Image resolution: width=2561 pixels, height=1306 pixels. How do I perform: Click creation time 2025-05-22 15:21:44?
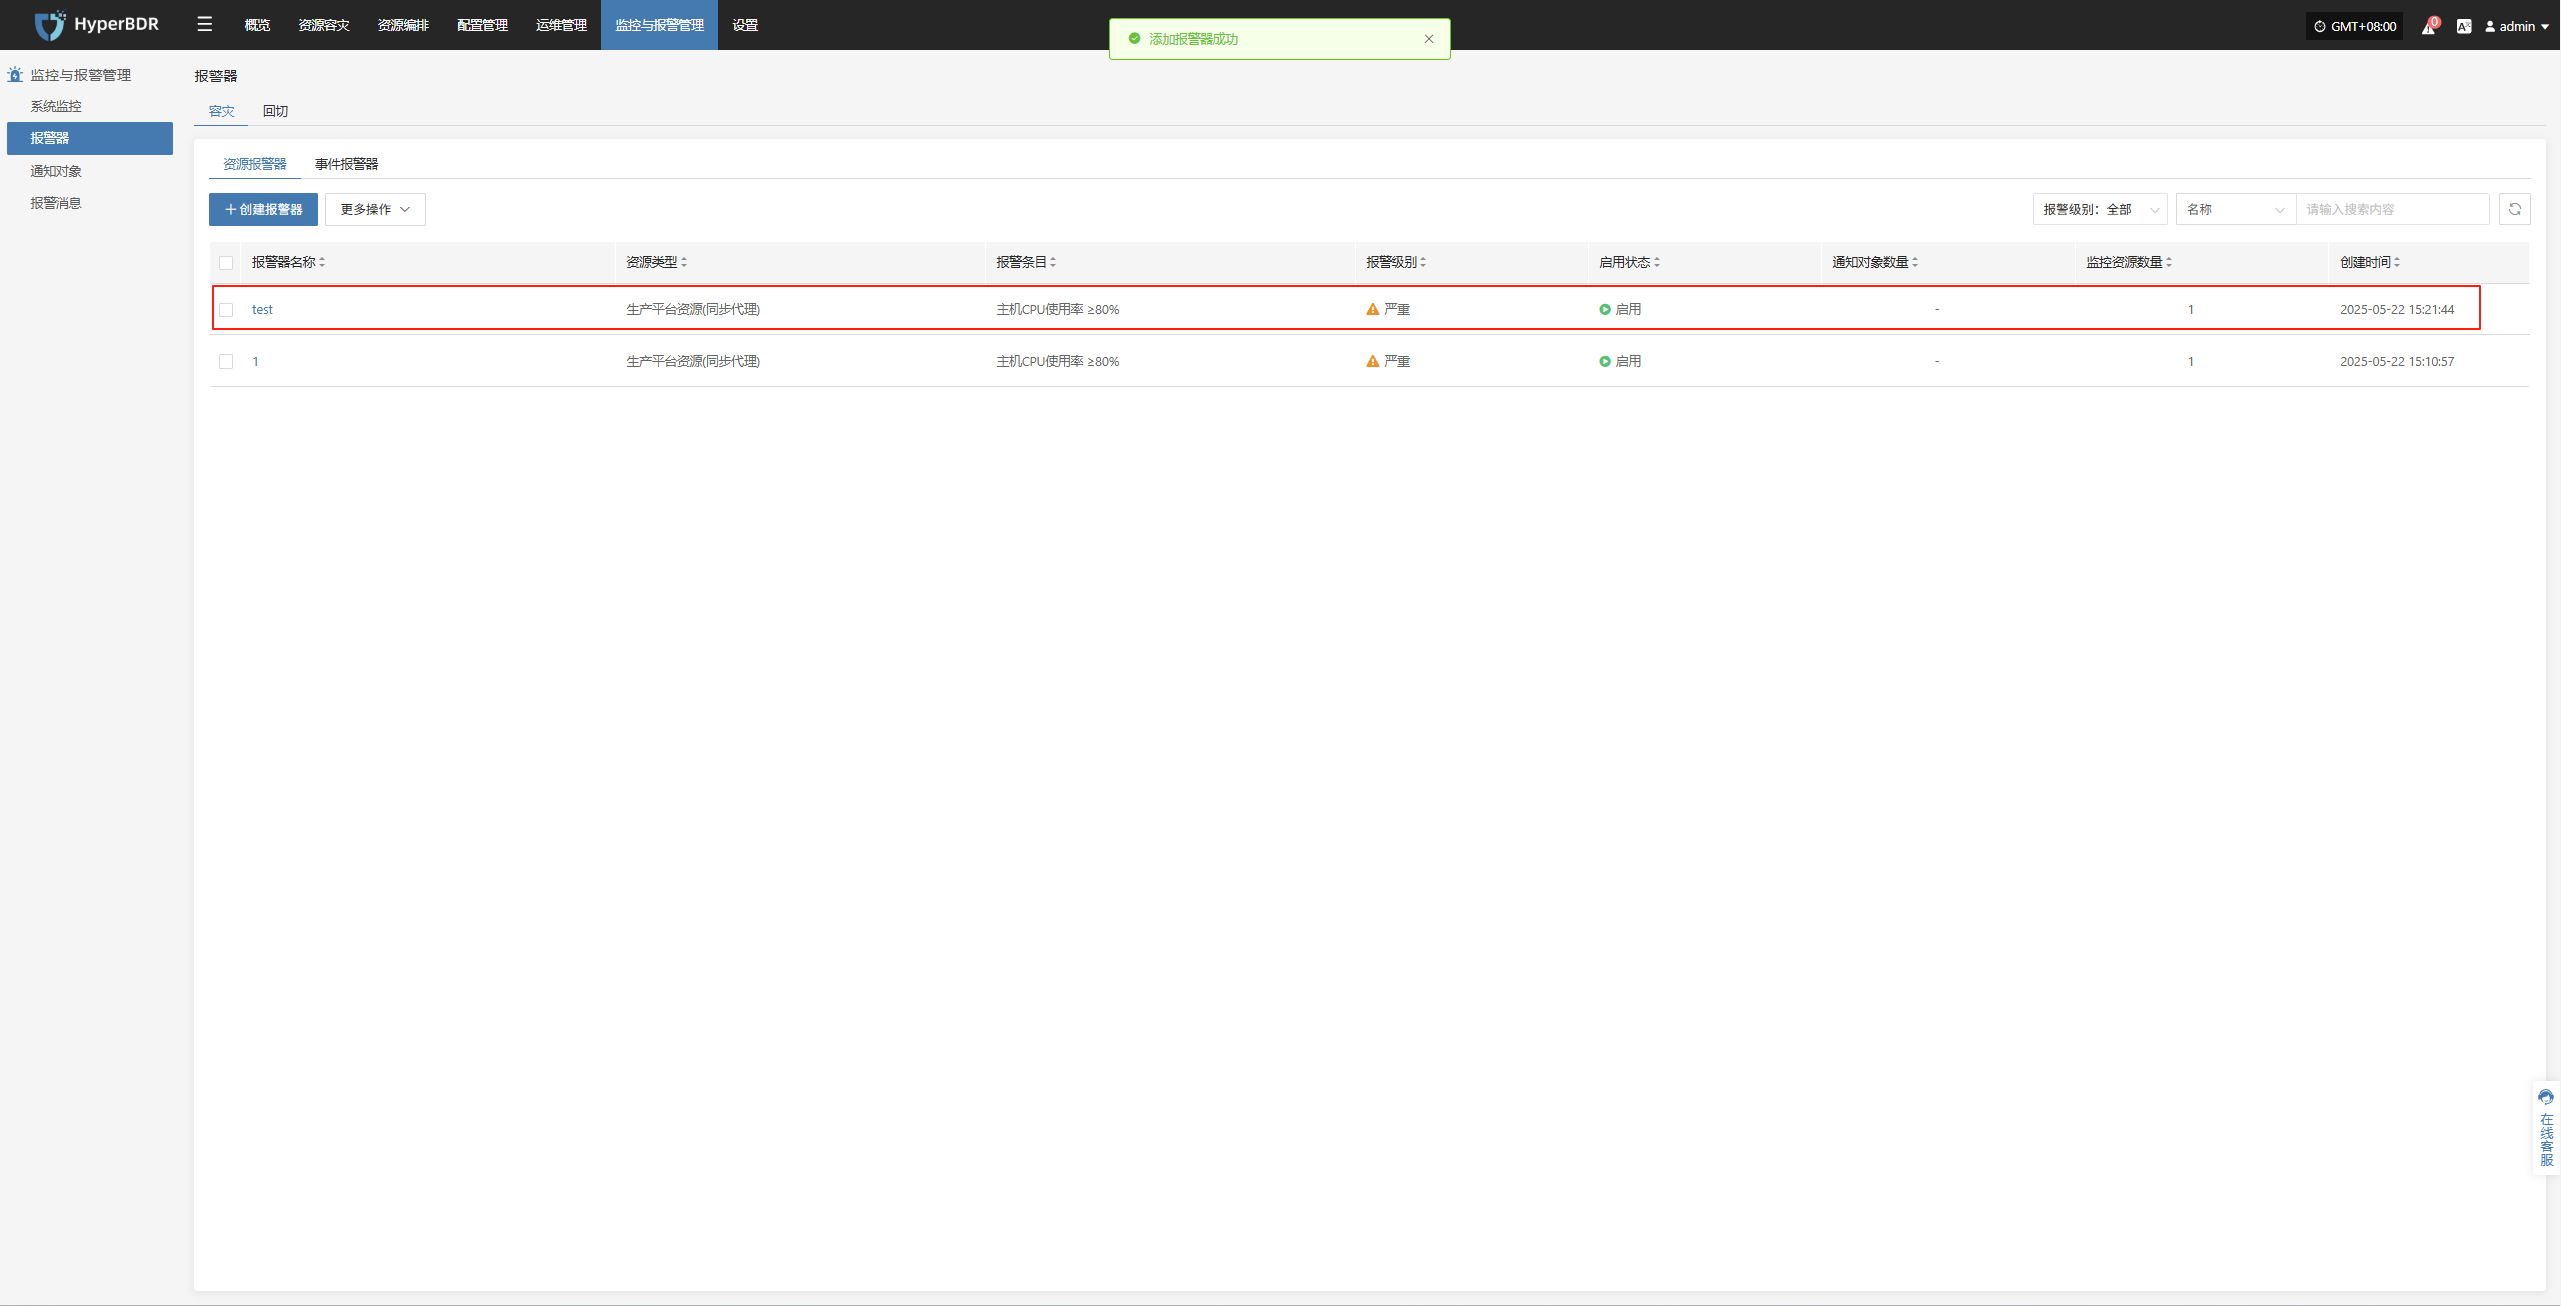pyautogui.click(x=2396, y=310)
